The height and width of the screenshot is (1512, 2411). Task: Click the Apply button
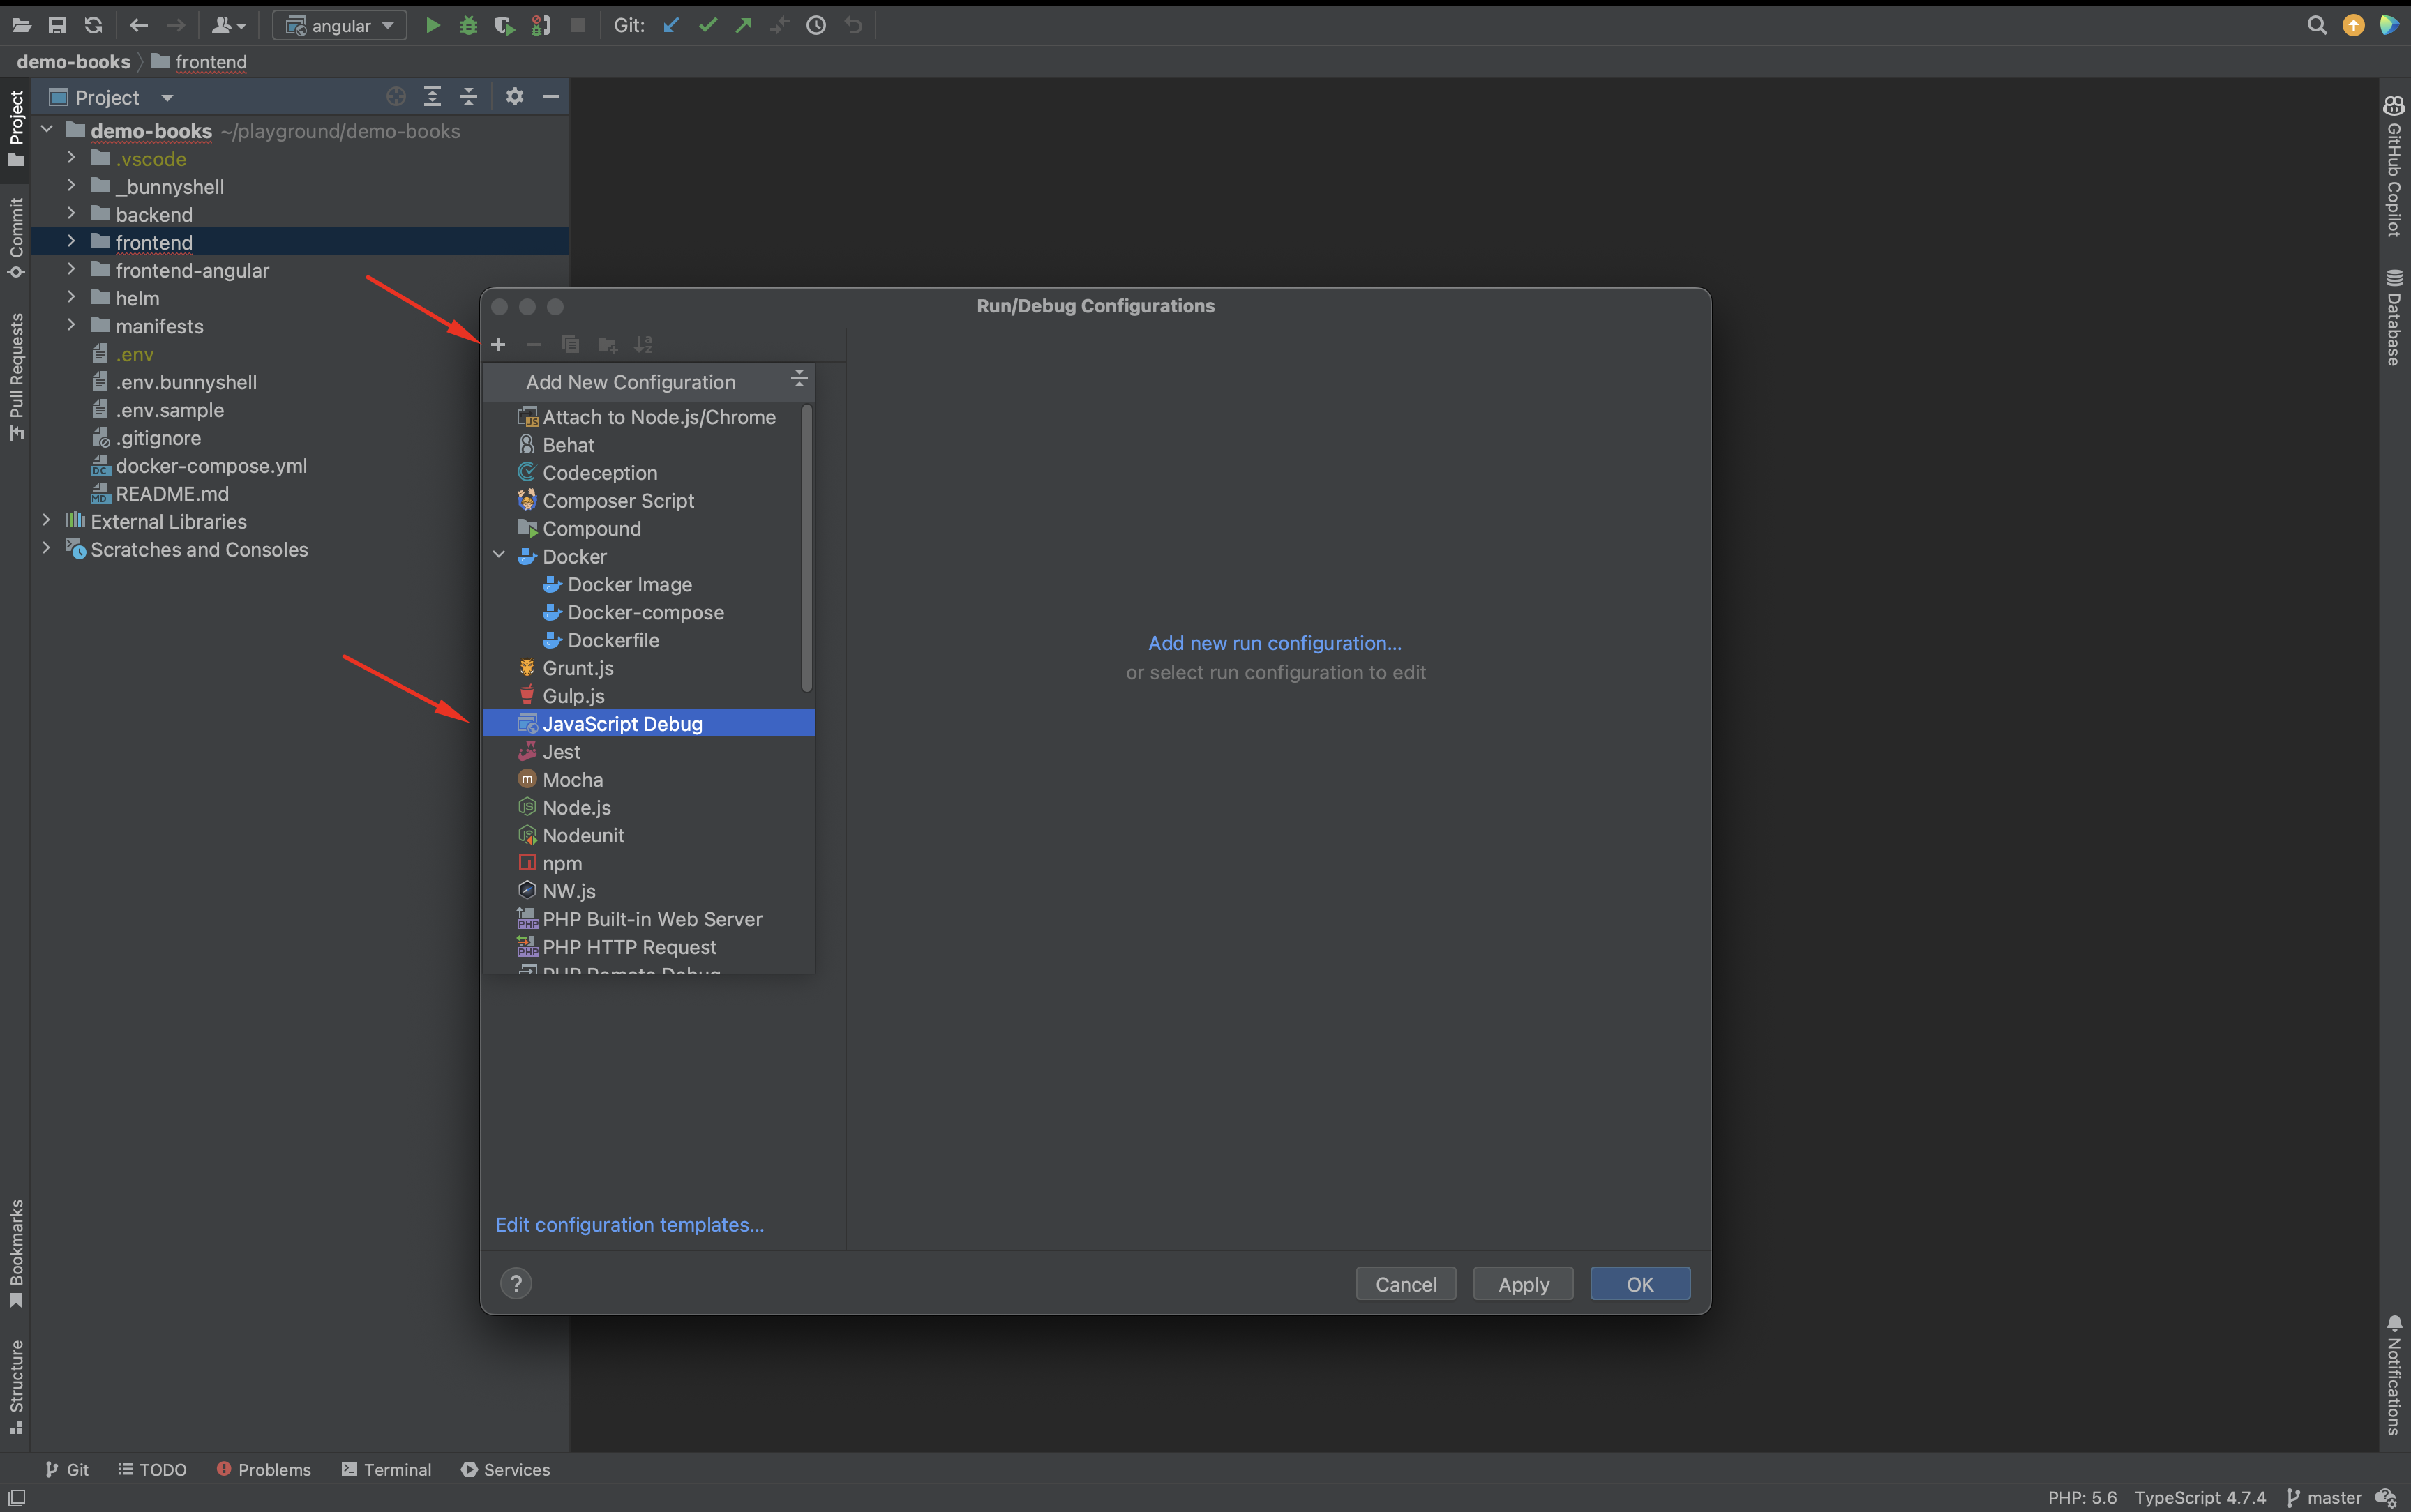pos(1522,1284)
